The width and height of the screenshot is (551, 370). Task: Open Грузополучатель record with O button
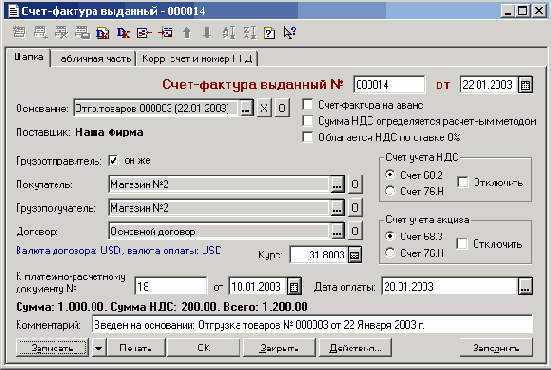355,208
